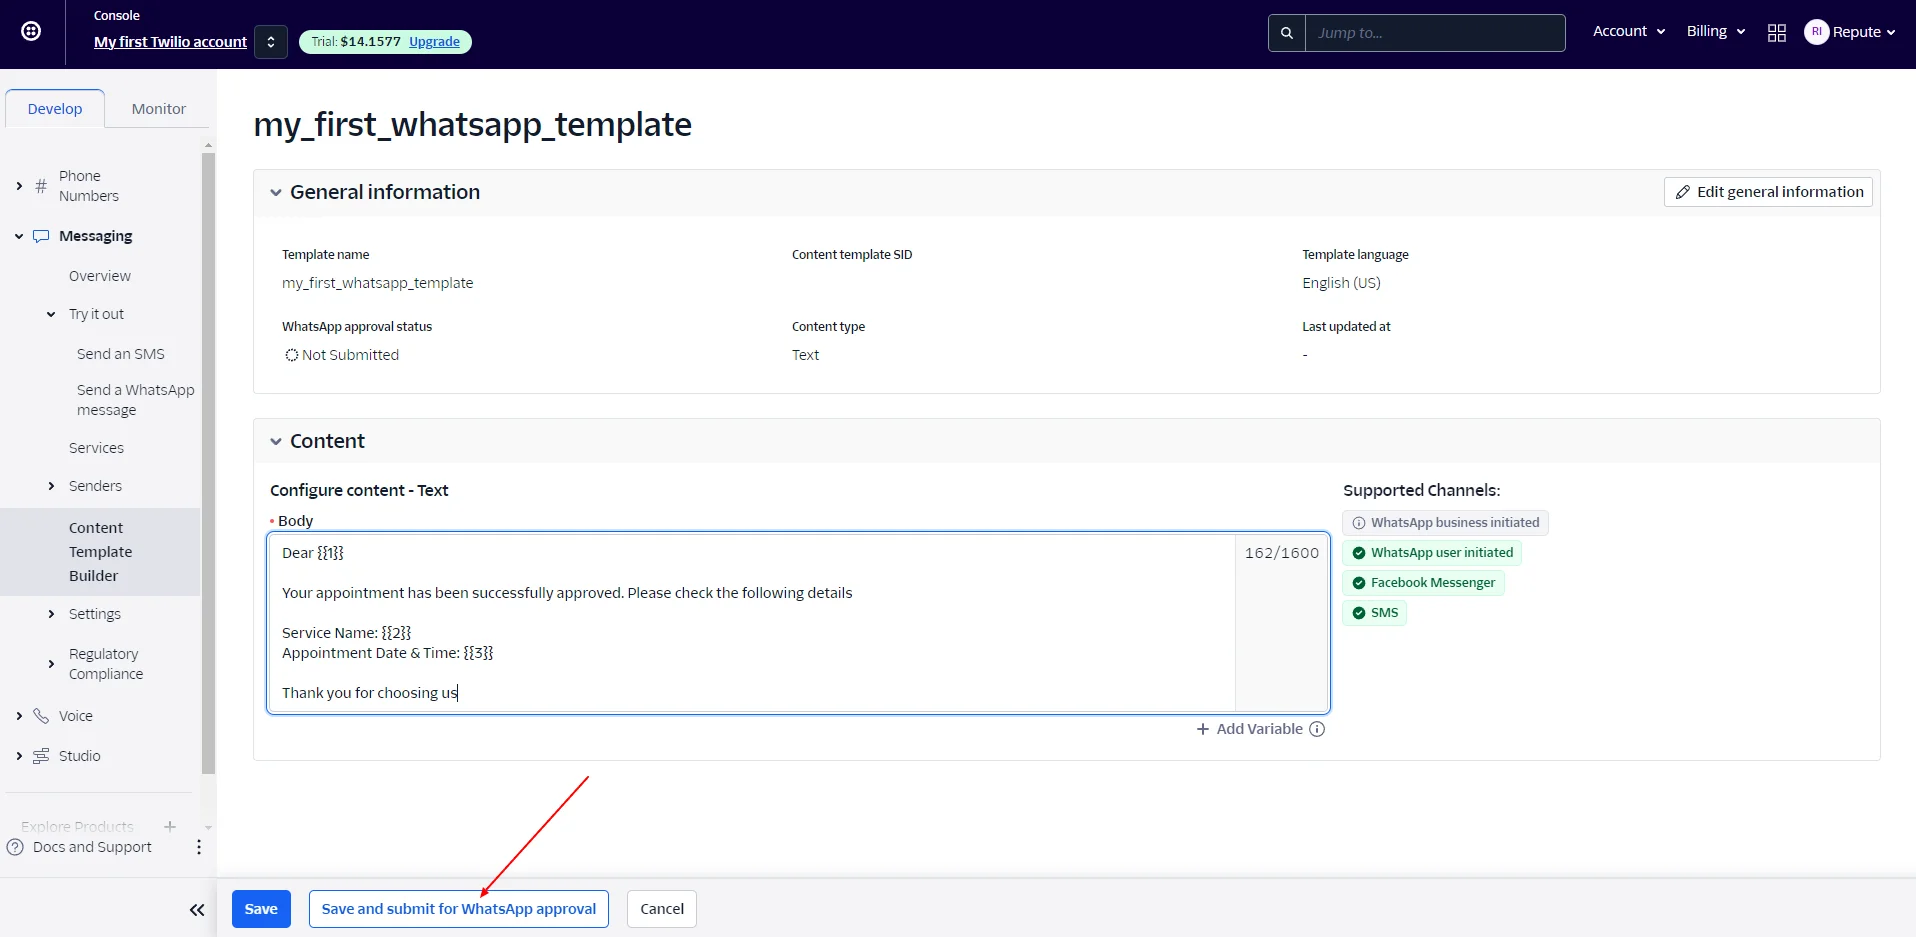
Task: Open the Docs and Support kebab menu
Action: 199,847
